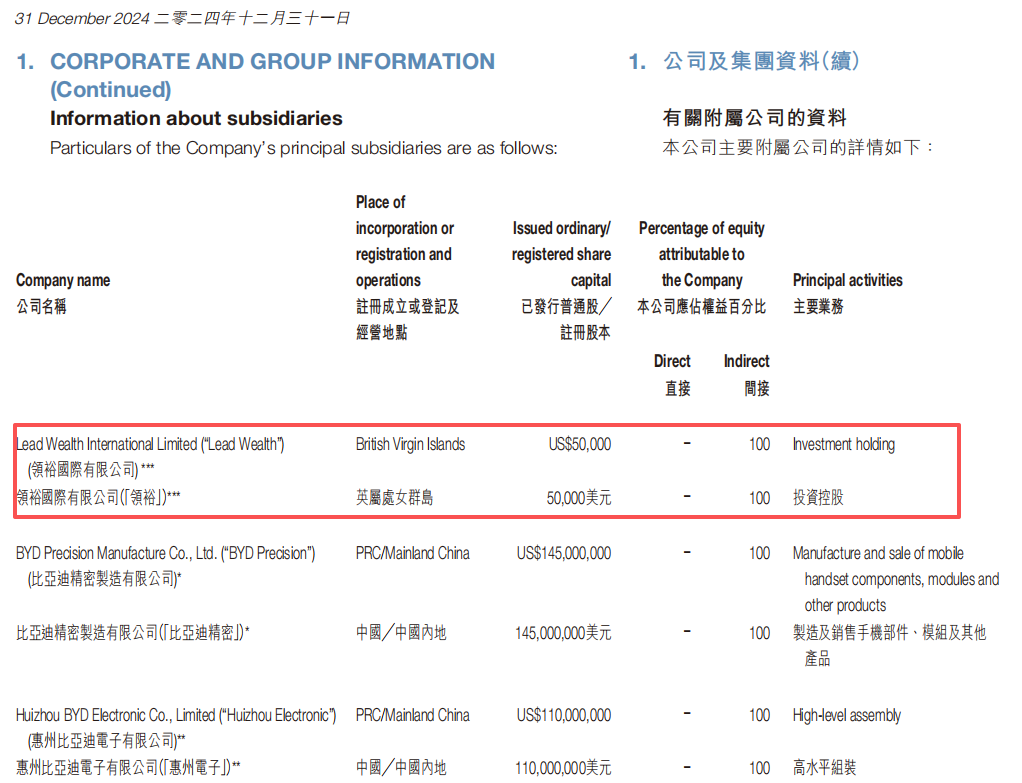Click "(惠州比亞迪電子有限公司)**" under Huizhou Electronic
This screenshot has height=783, width=1022.
[106, 741]
